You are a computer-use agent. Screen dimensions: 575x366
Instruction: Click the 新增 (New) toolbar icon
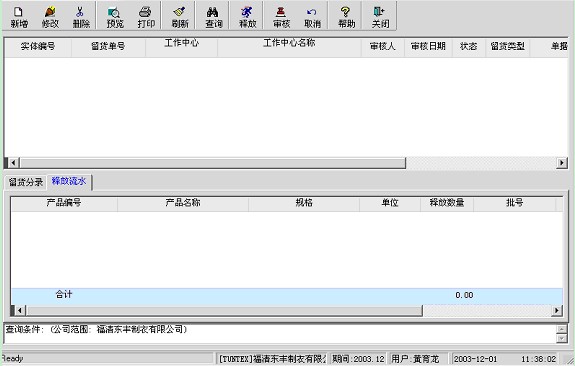(x=19, y=17)
